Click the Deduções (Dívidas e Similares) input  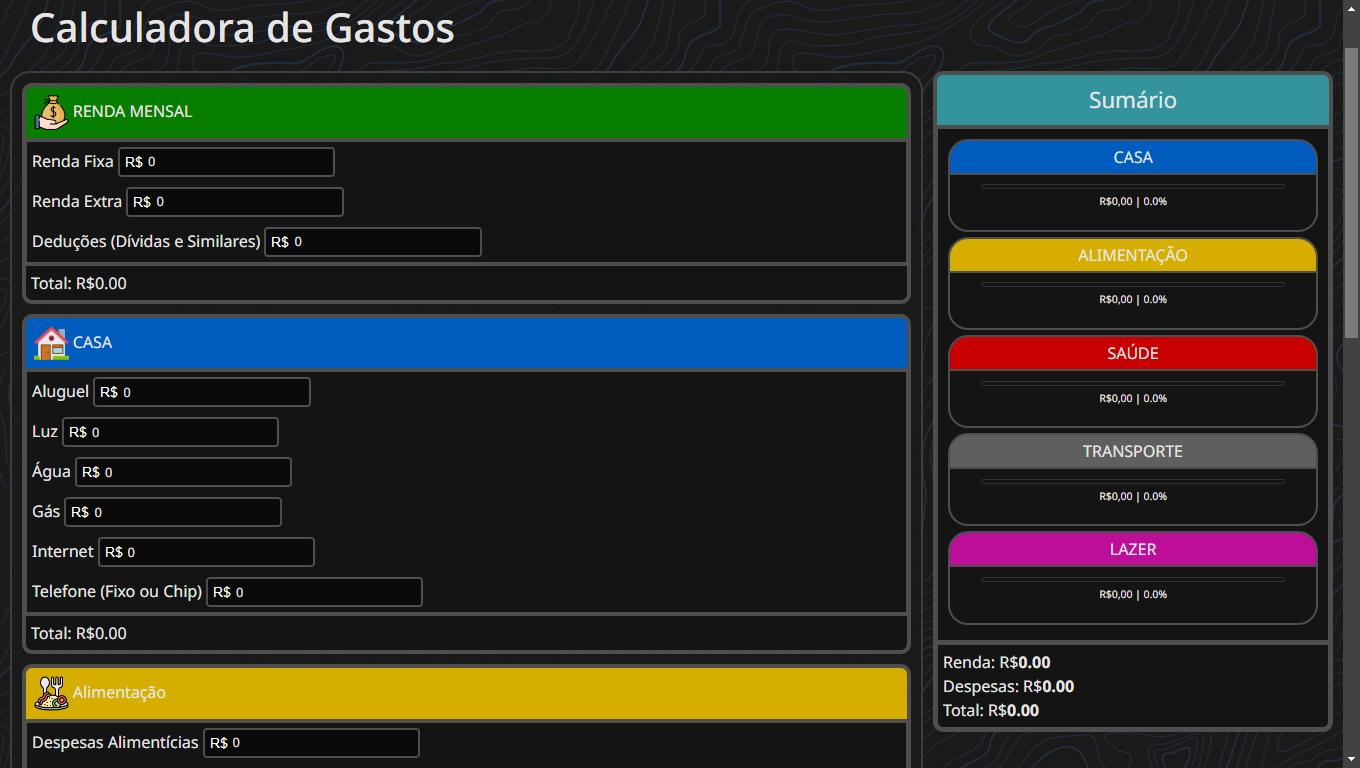point(373,242)
